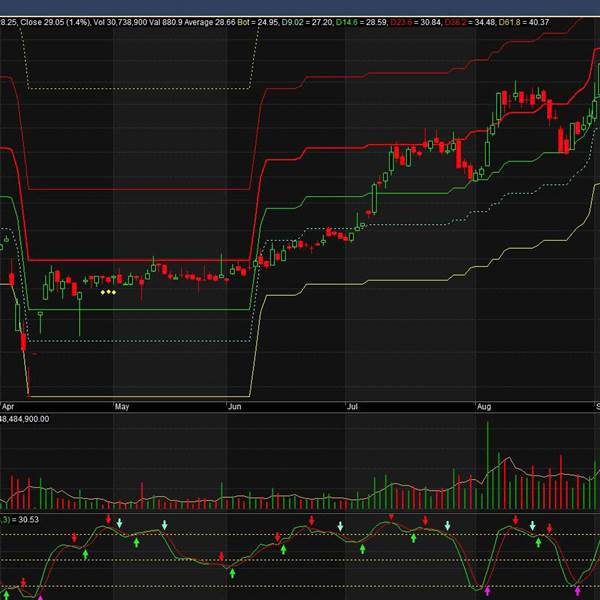Click the 48,484,900.00 volume scale label

pyautogui.click(x=24, y=419)
